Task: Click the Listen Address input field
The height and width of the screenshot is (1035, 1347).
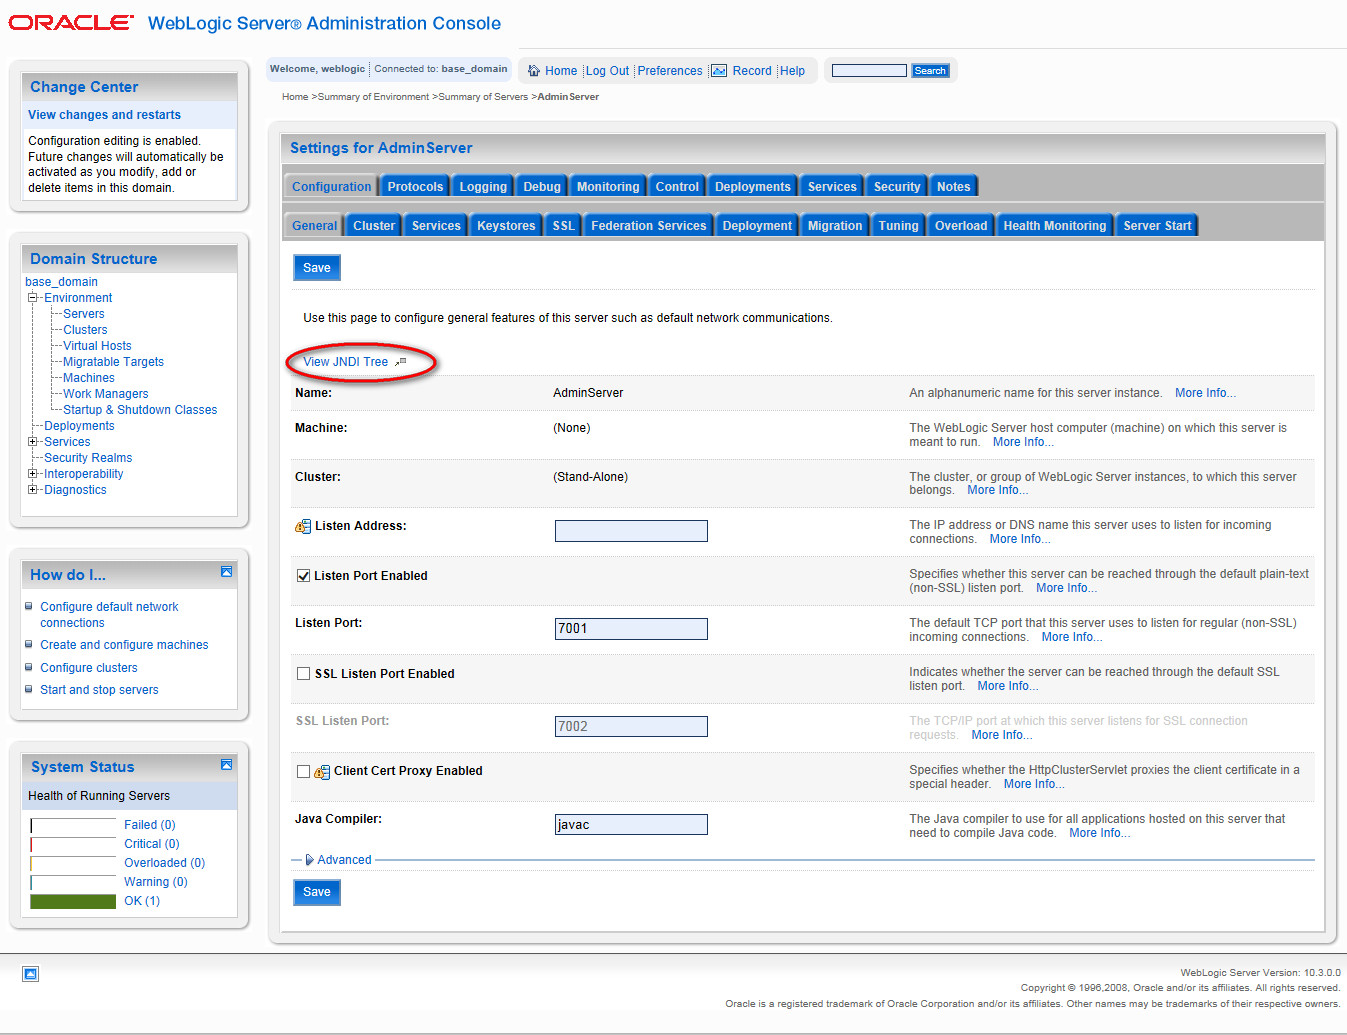Action: click(631, 531)
